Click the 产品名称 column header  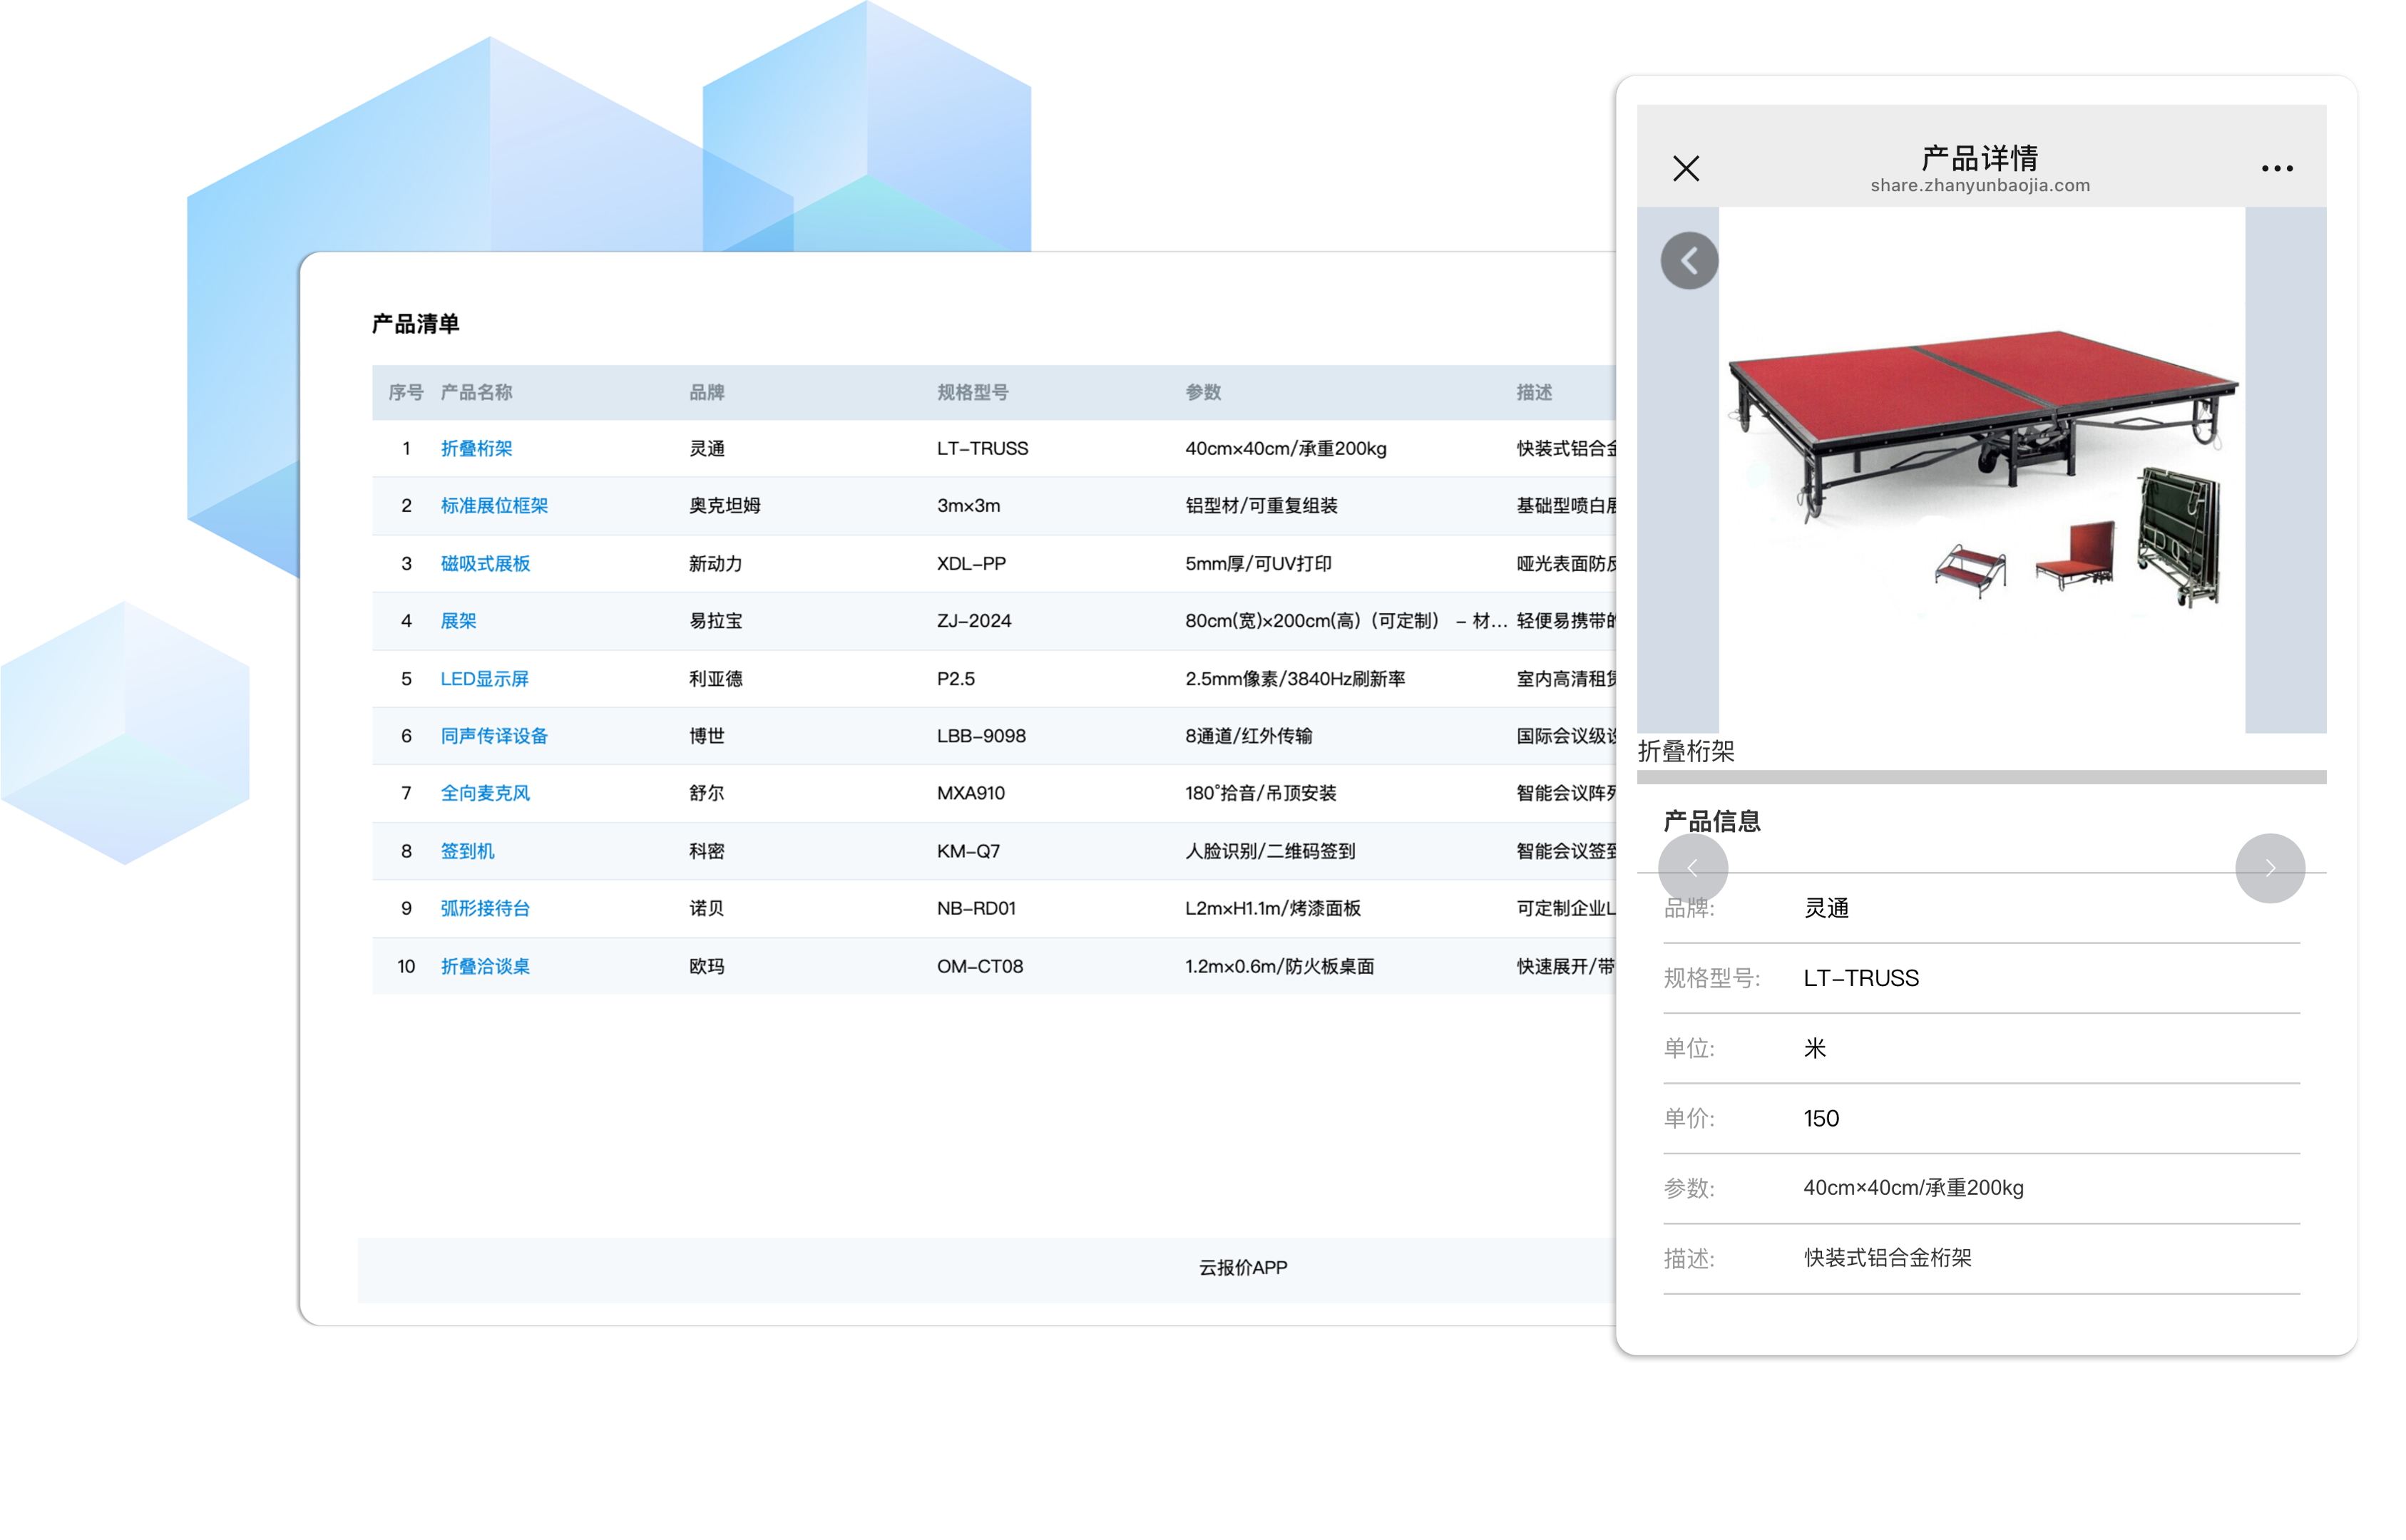[476, 392]
